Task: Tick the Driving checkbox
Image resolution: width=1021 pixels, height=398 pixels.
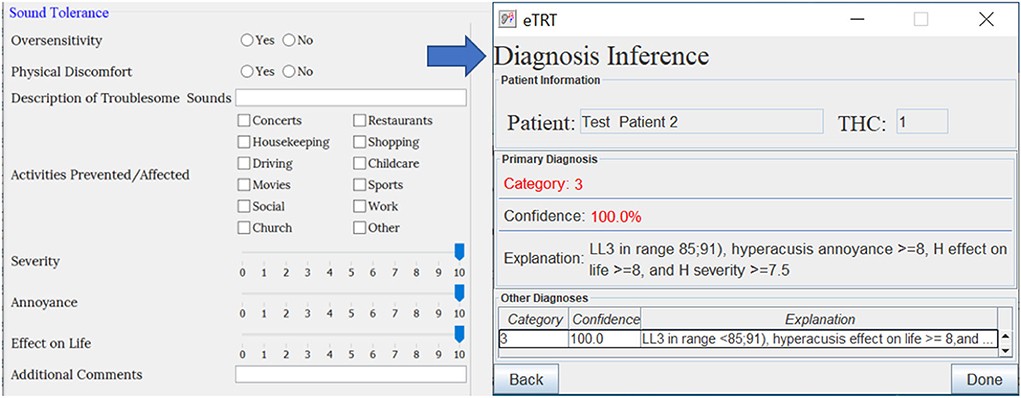Action: tap(244, 163)
